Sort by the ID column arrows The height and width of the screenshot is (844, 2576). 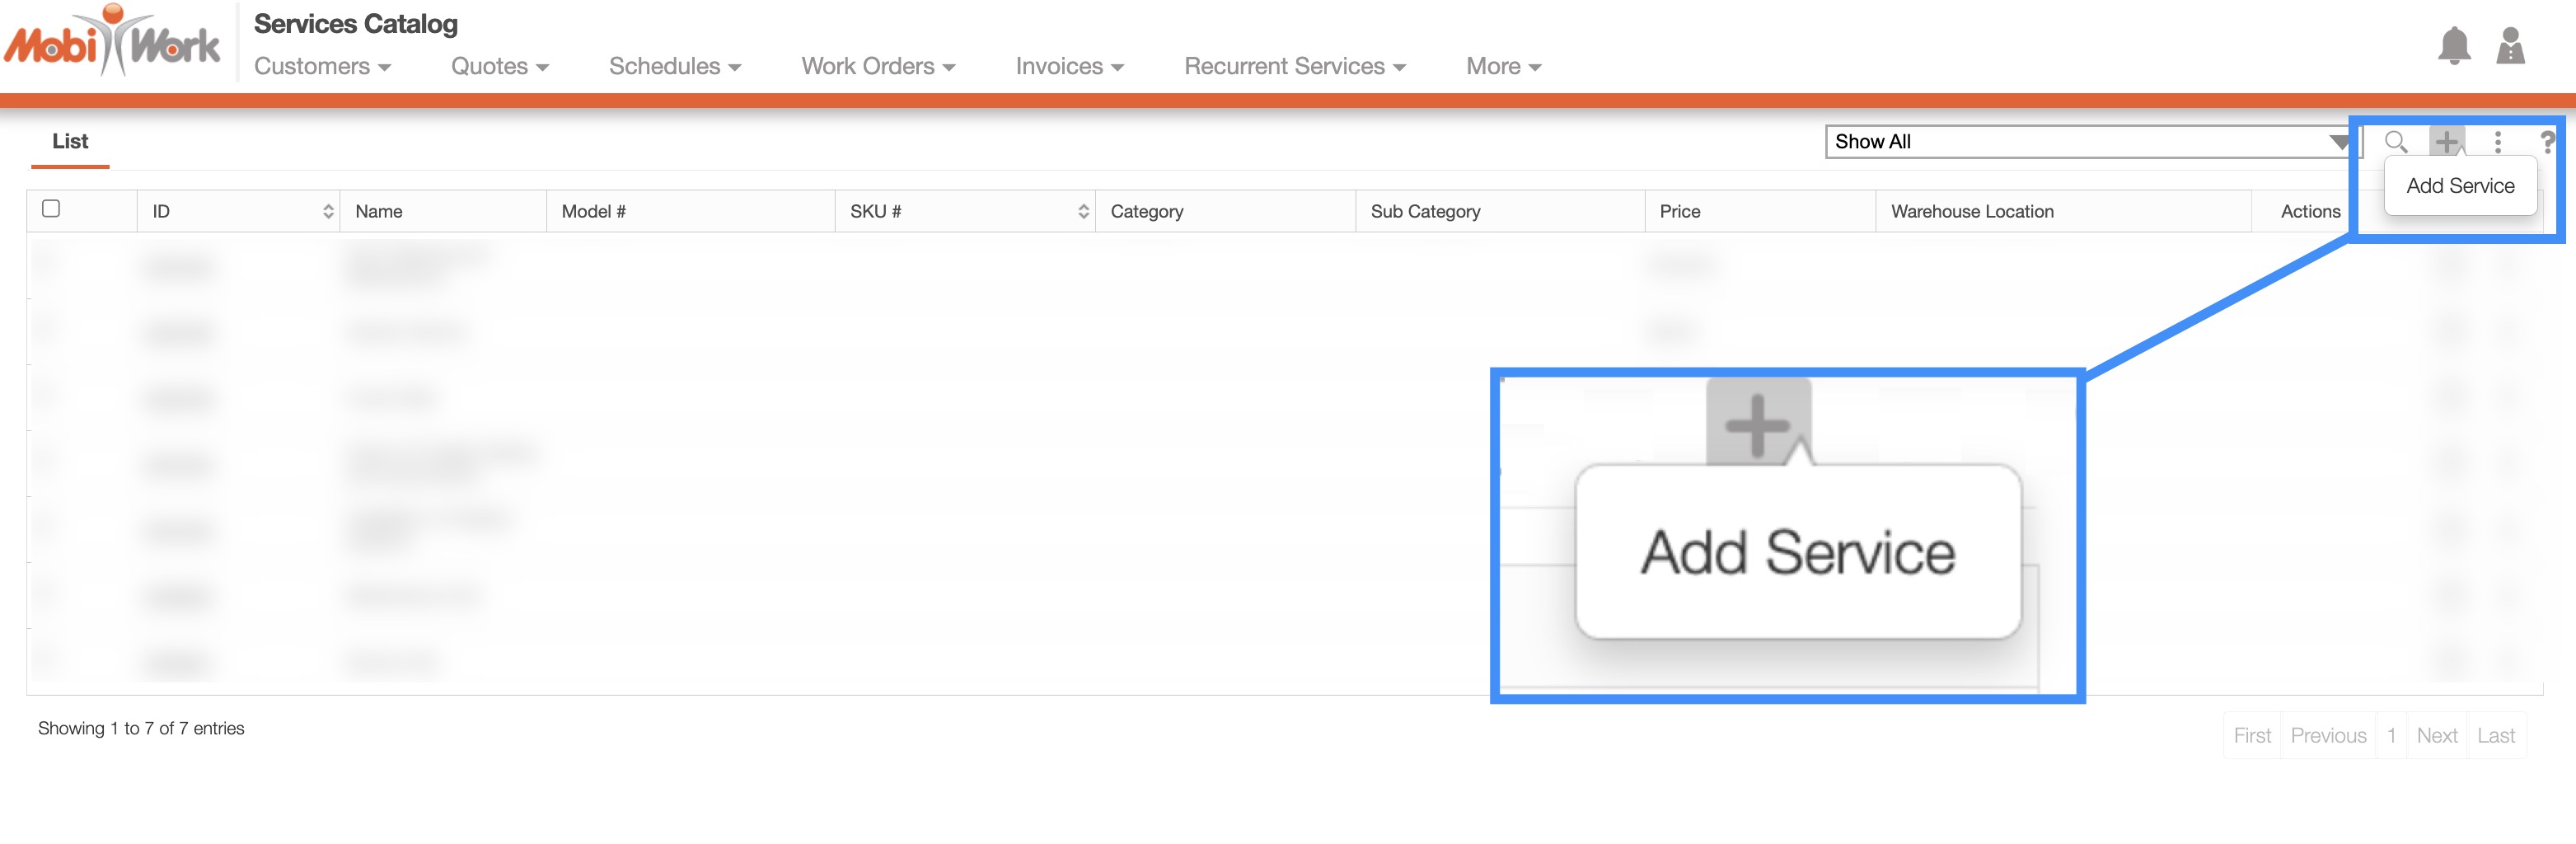tap(328, 211)
